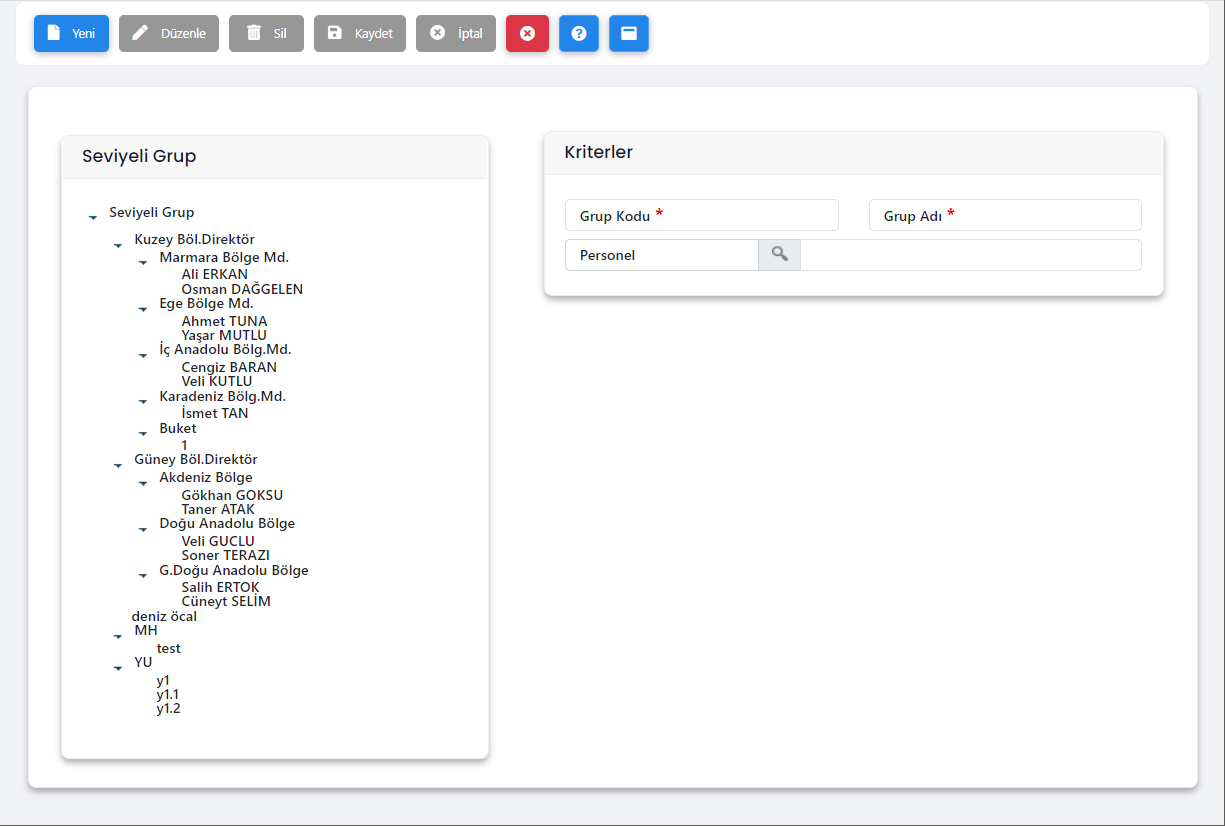
Task: Click the Ege Bölge Md. label
Action: coord(206,303)
